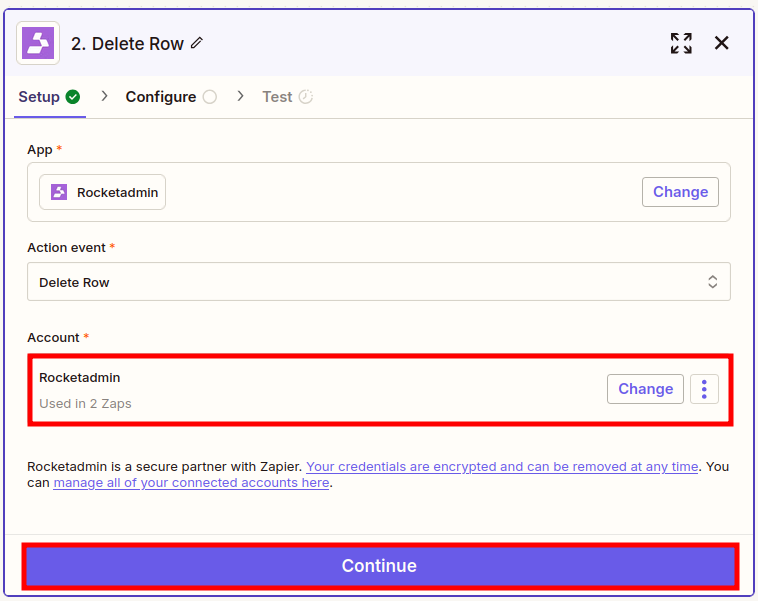This screenshot has width=758, height=601.
Task: Open the Test tab
Action: tap(277, 97)
